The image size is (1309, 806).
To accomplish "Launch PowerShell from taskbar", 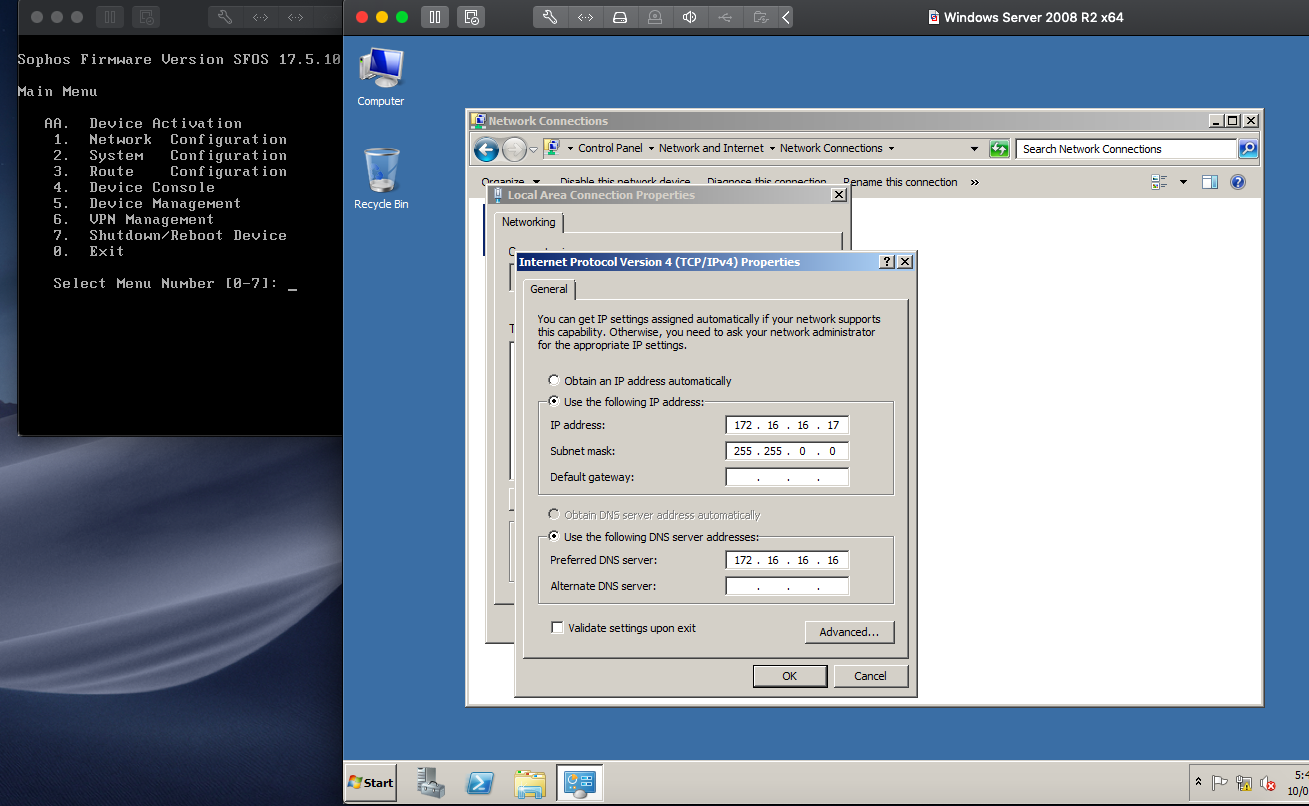I will [481, 783].
